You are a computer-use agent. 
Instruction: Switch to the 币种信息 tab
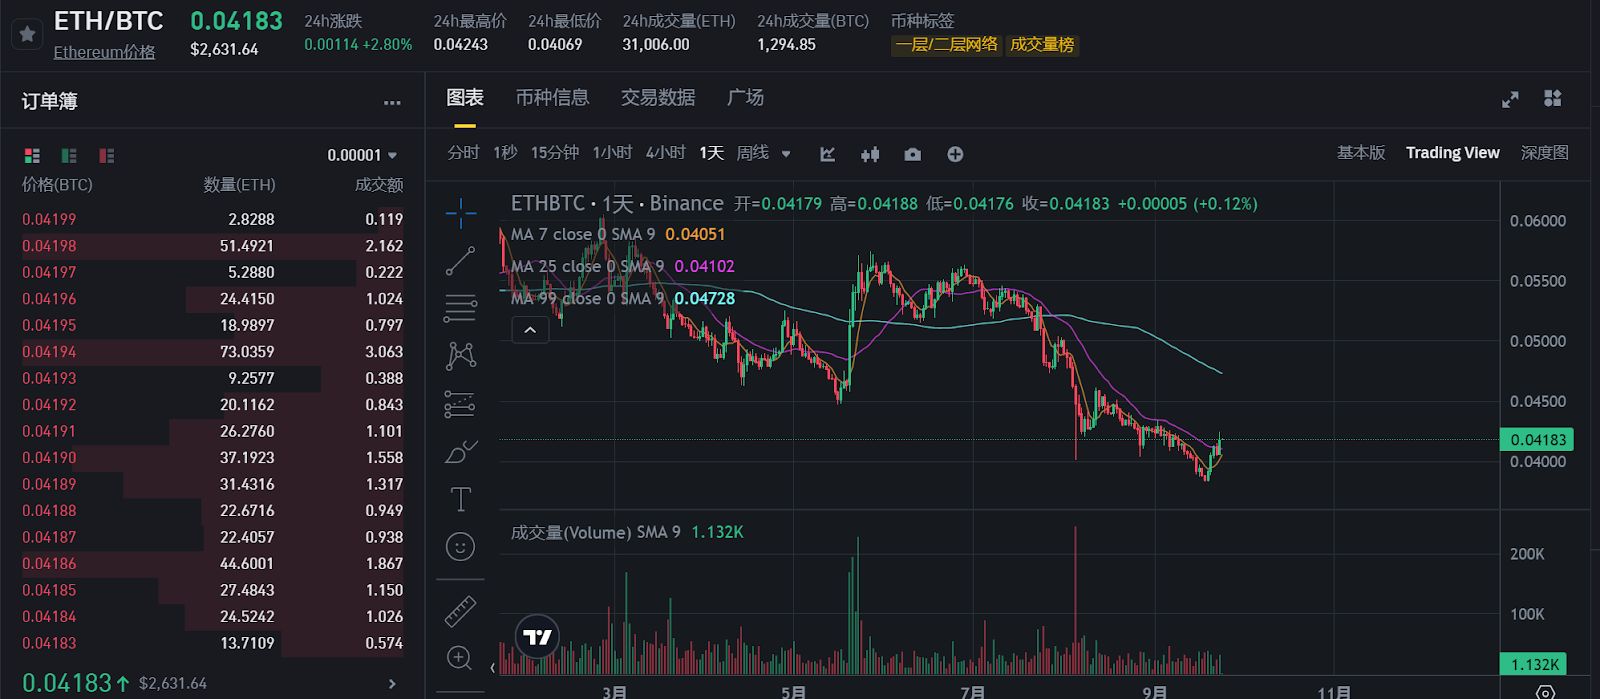[x=551, y=98]
